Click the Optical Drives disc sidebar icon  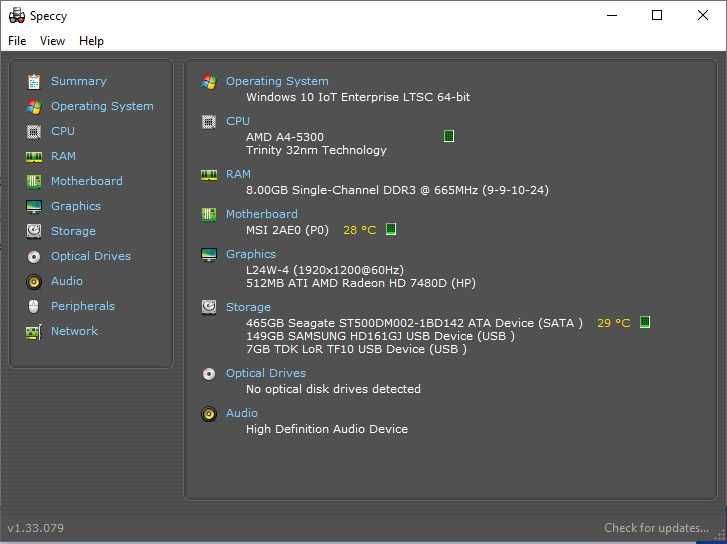pos(34,256)
